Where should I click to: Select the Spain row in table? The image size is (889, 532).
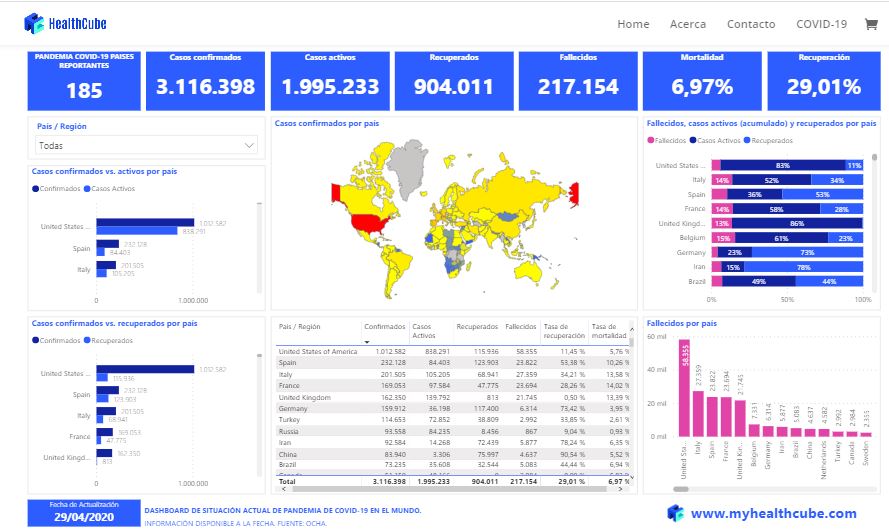[454, 362]
